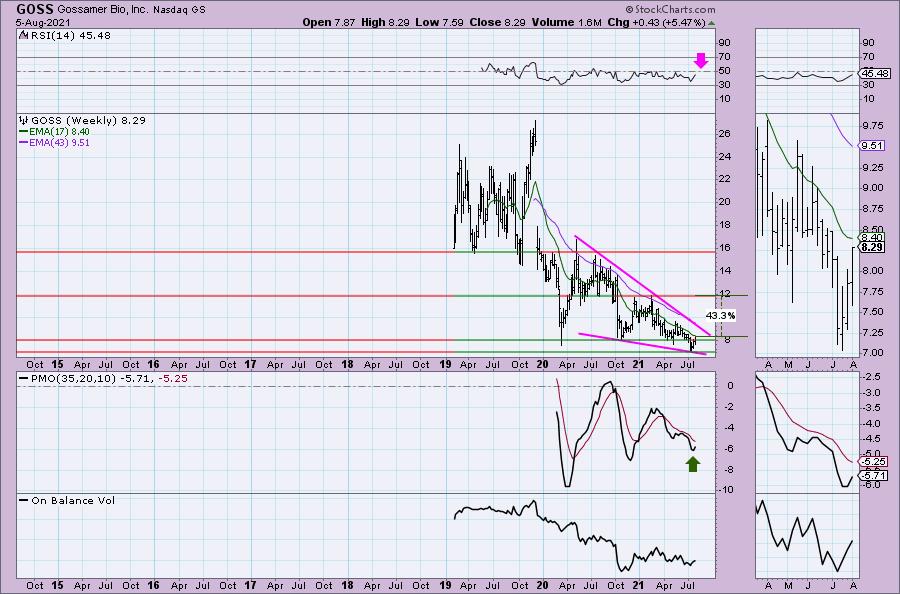
Task: Click the GOSS ticker symbol title
Action: click(36, 9)
